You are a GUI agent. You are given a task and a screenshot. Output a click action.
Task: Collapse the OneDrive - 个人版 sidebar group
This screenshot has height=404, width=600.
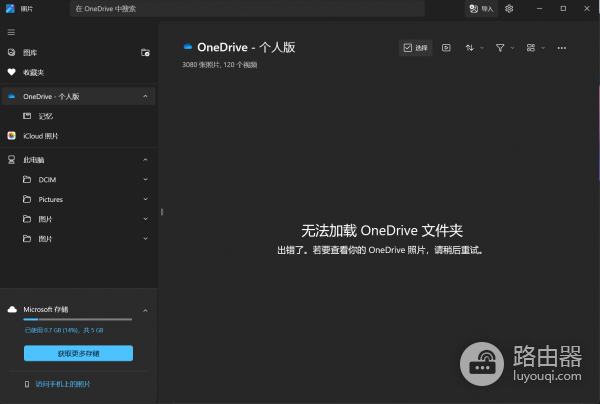[x=145, y=96]
